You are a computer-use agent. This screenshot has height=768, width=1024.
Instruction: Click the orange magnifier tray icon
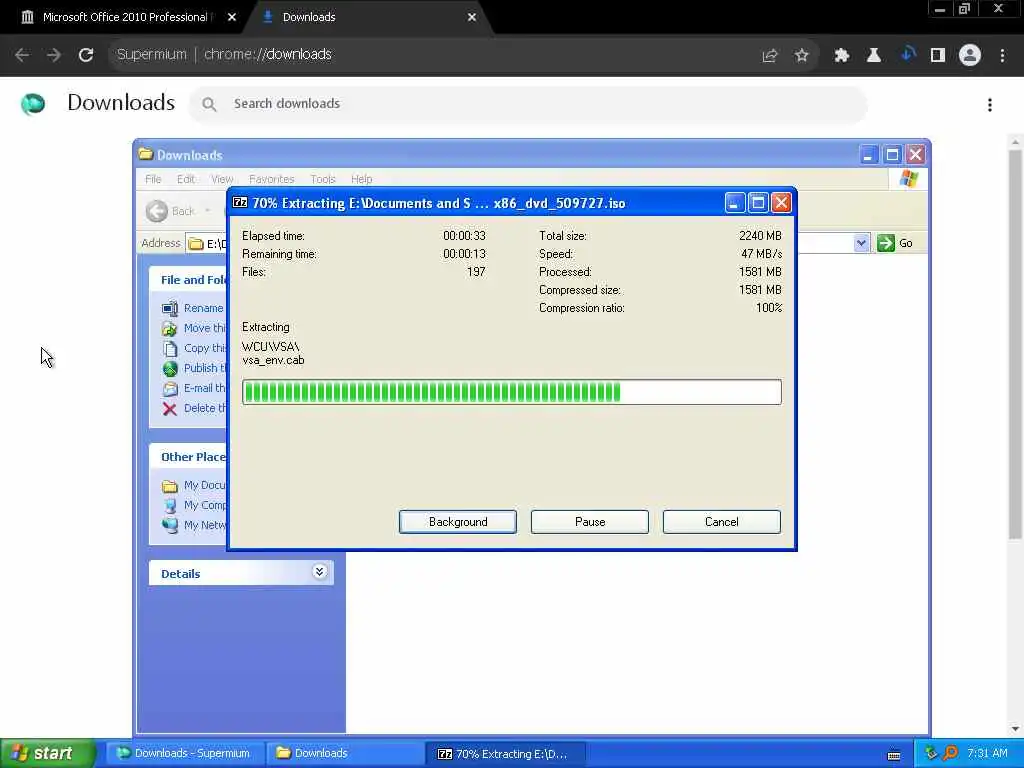[x=950, y=754]
